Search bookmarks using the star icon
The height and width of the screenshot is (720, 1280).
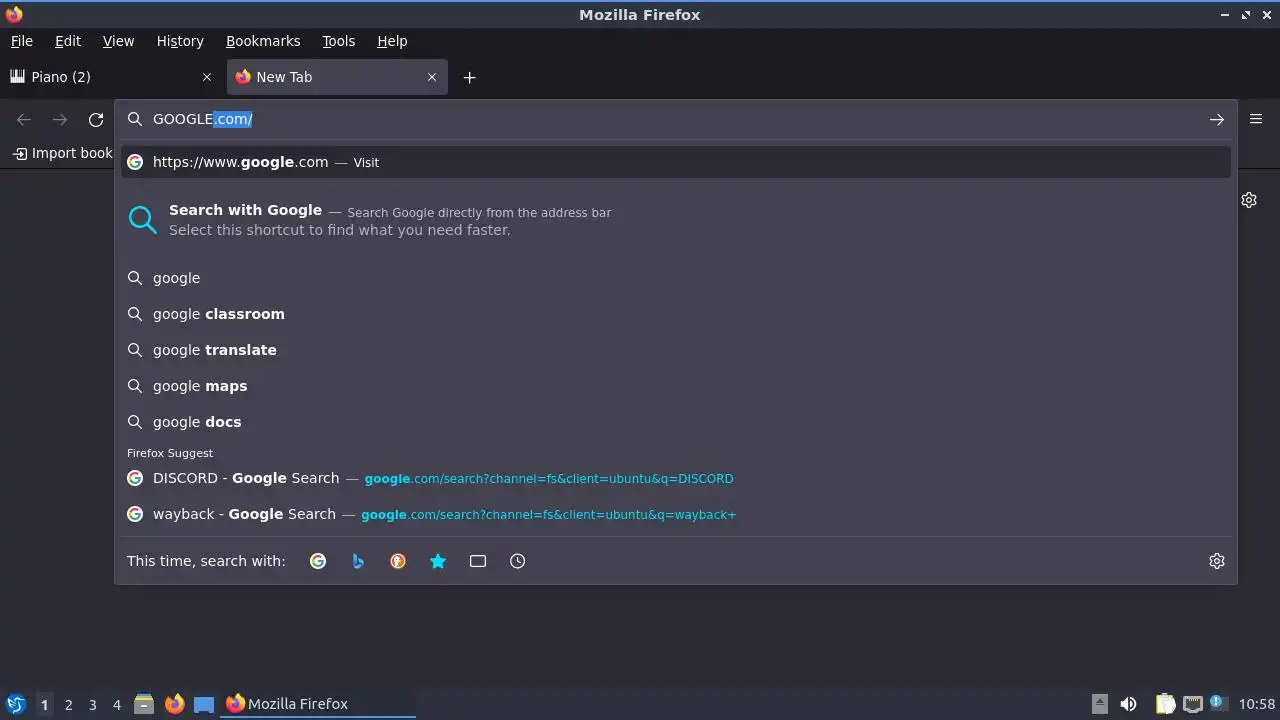click(438, 561)
